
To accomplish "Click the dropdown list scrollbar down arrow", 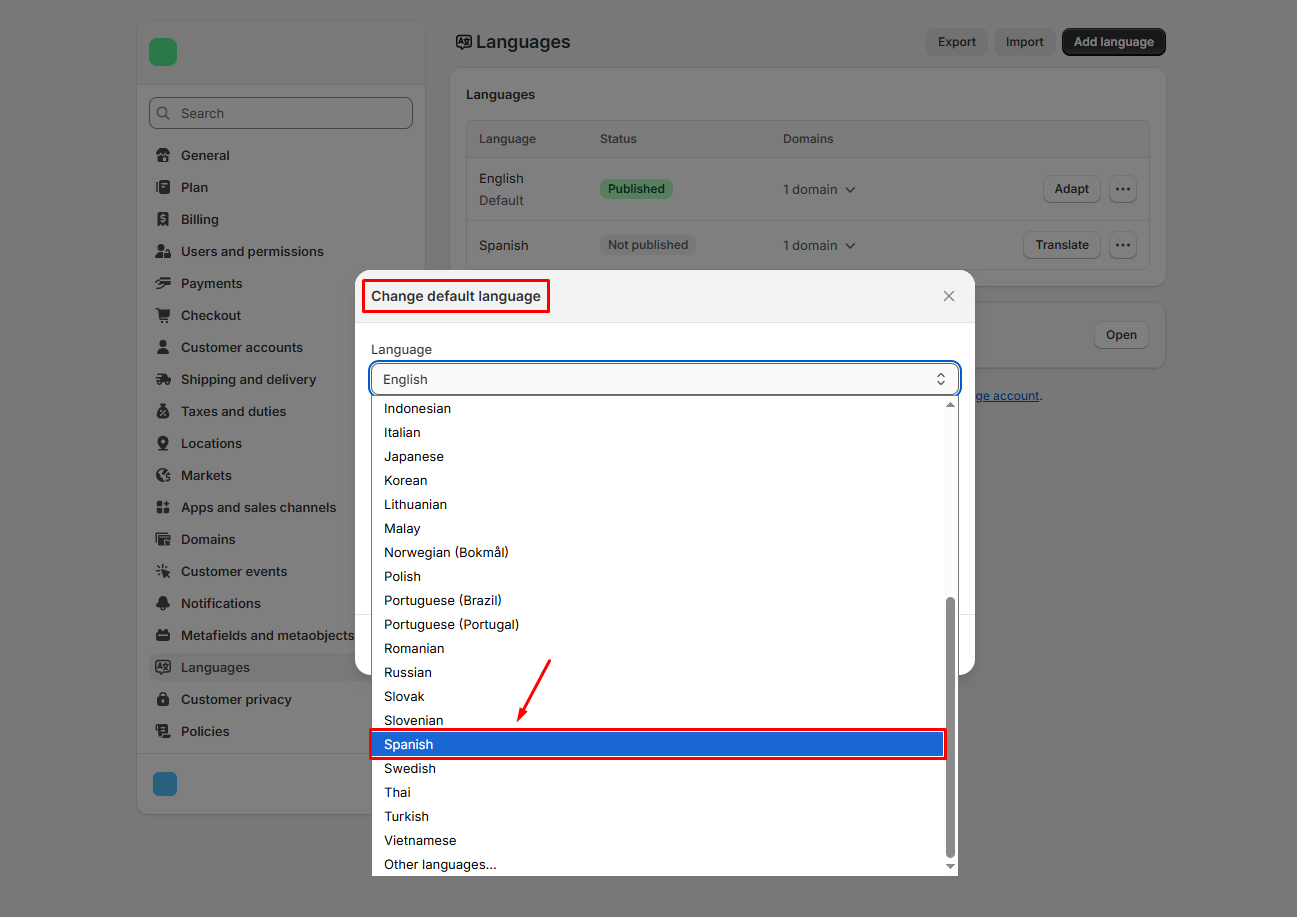I will click(x=950, y=866).
